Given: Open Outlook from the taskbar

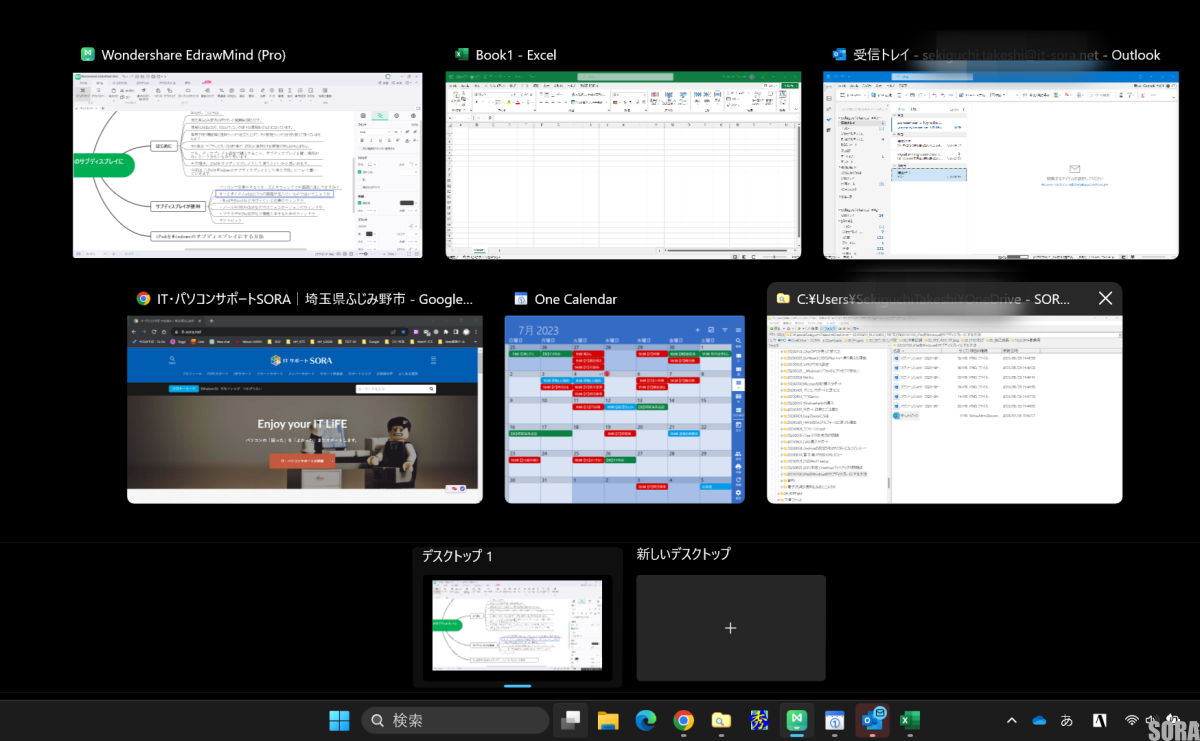Looking at the screenshot, I should (871, 720).
